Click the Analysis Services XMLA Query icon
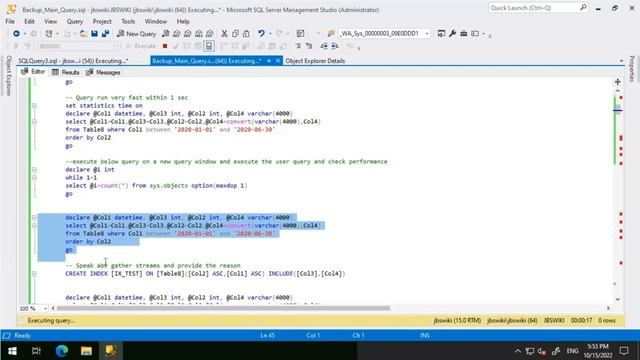 coord(198,33)
